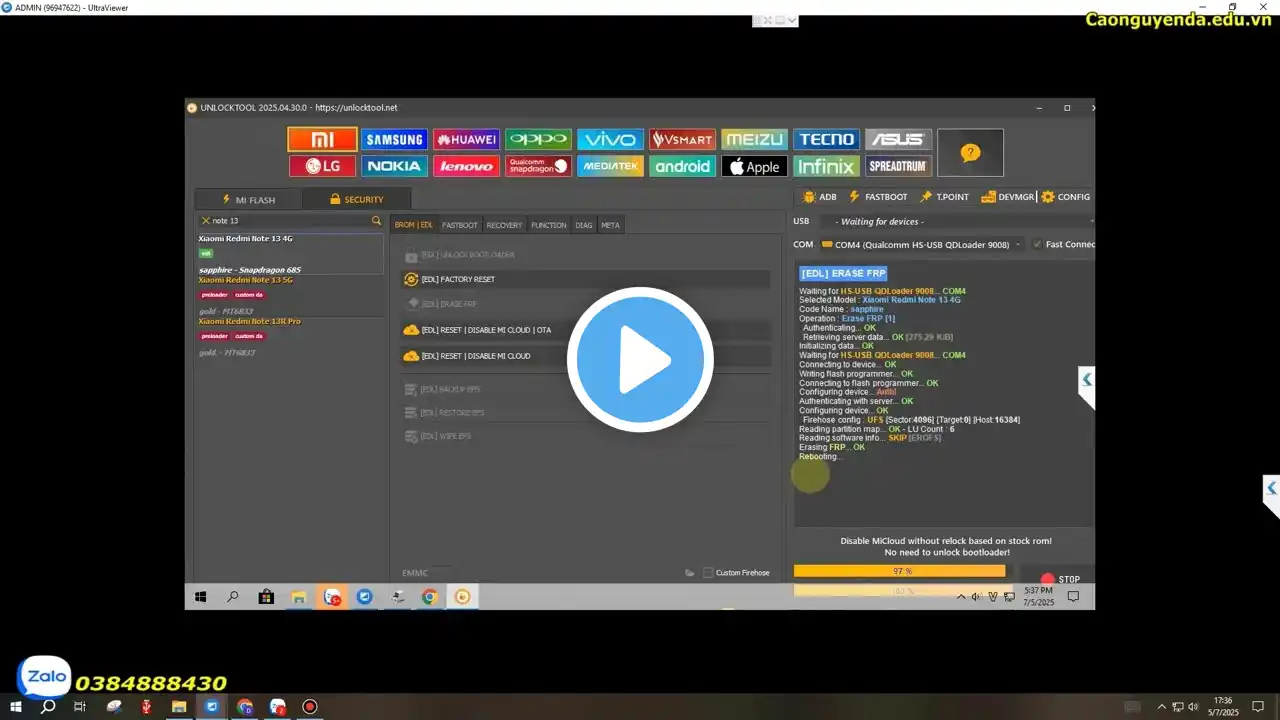1280x720 pixels.
Task: Open the T.POINT toolbar button
Action: tap(945, 197)
